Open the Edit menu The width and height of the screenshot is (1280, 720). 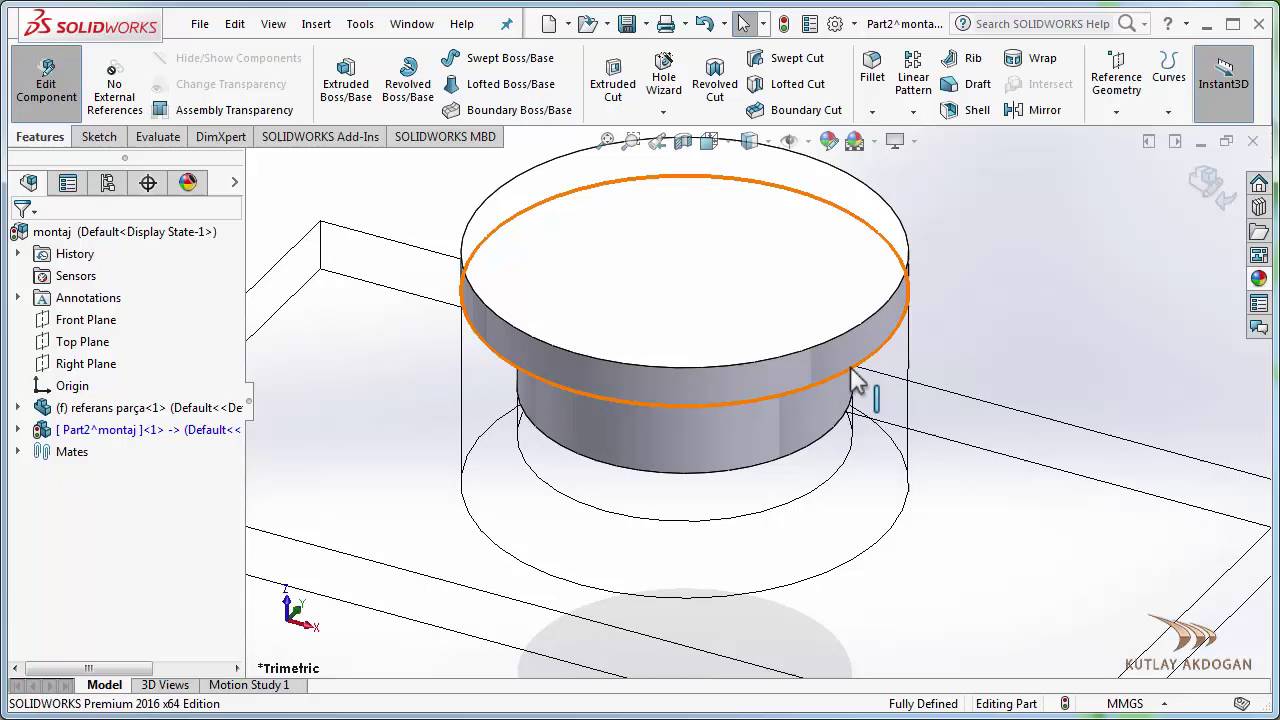click(x=235, y=24)
